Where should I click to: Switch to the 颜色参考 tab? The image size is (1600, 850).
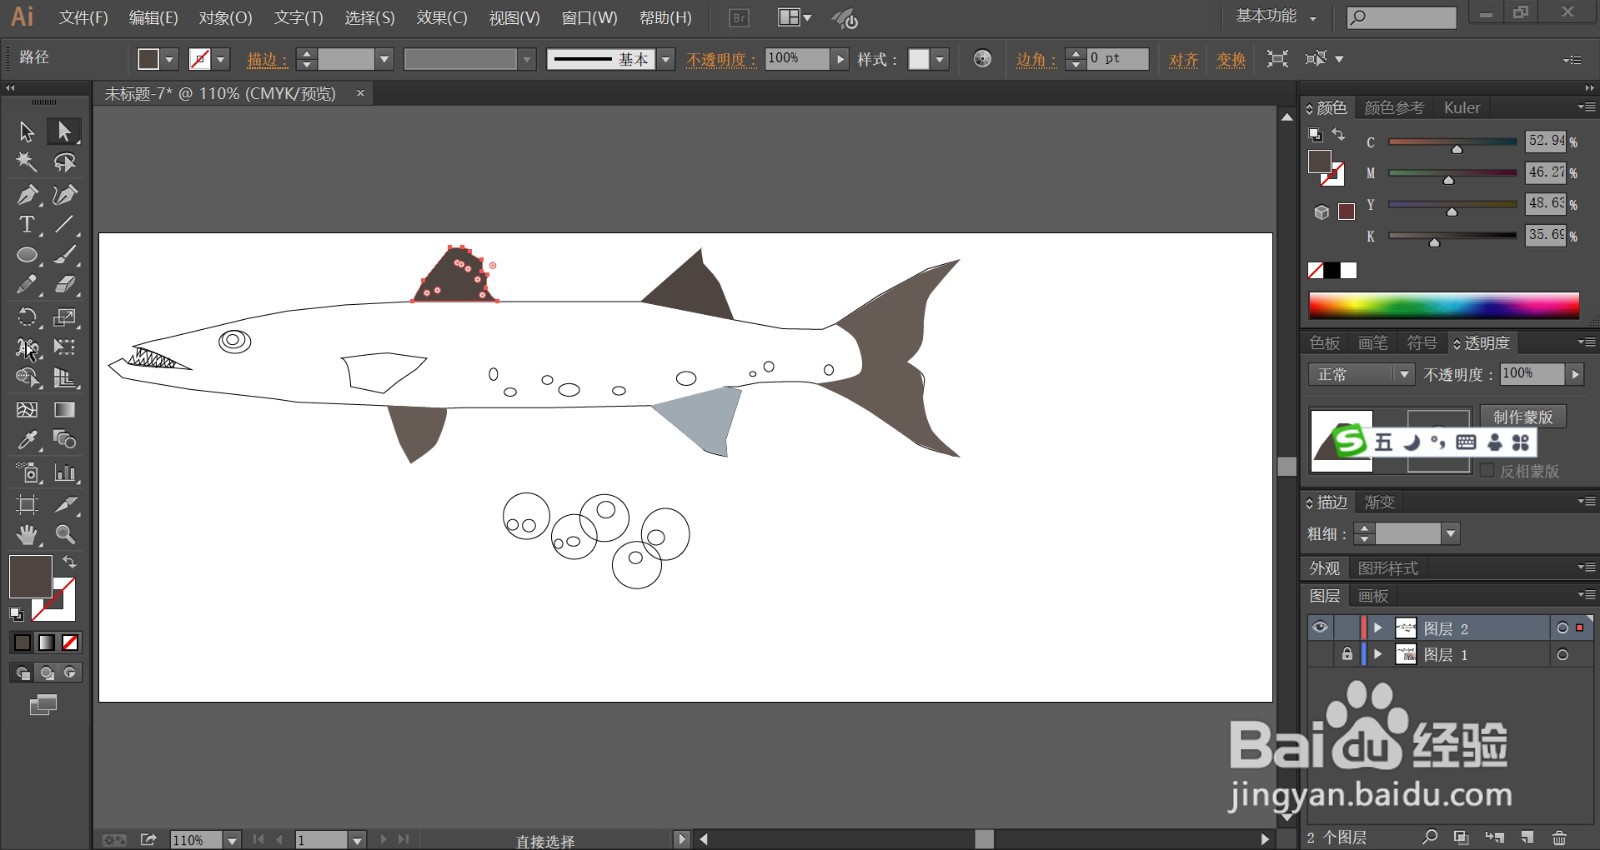[x=1394, y=107]
